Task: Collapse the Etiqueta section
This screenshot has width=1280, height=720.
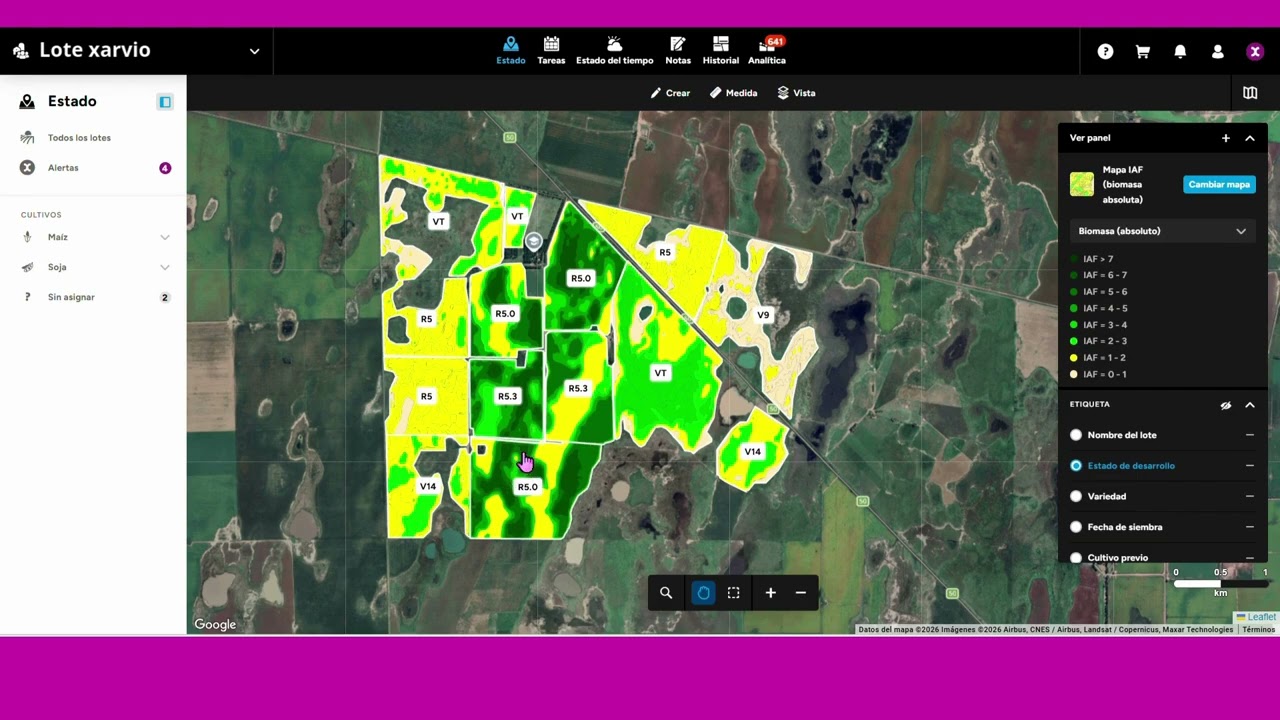Action: pyautogui.click(x=1250, y=405)
